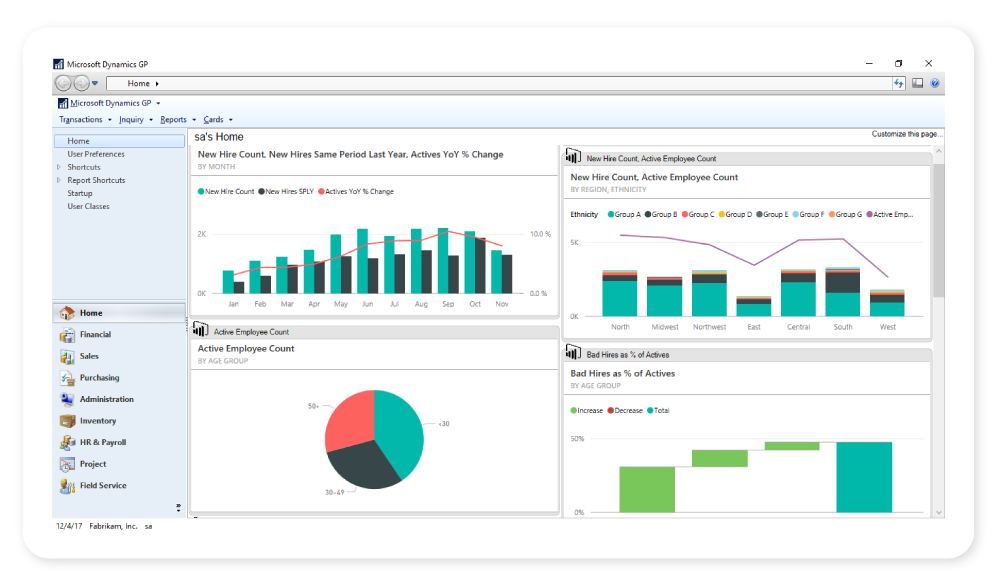Click the "sa's Home" page heading
The width and height of the screenshot is (998, 581).
[x=219, y=137]
